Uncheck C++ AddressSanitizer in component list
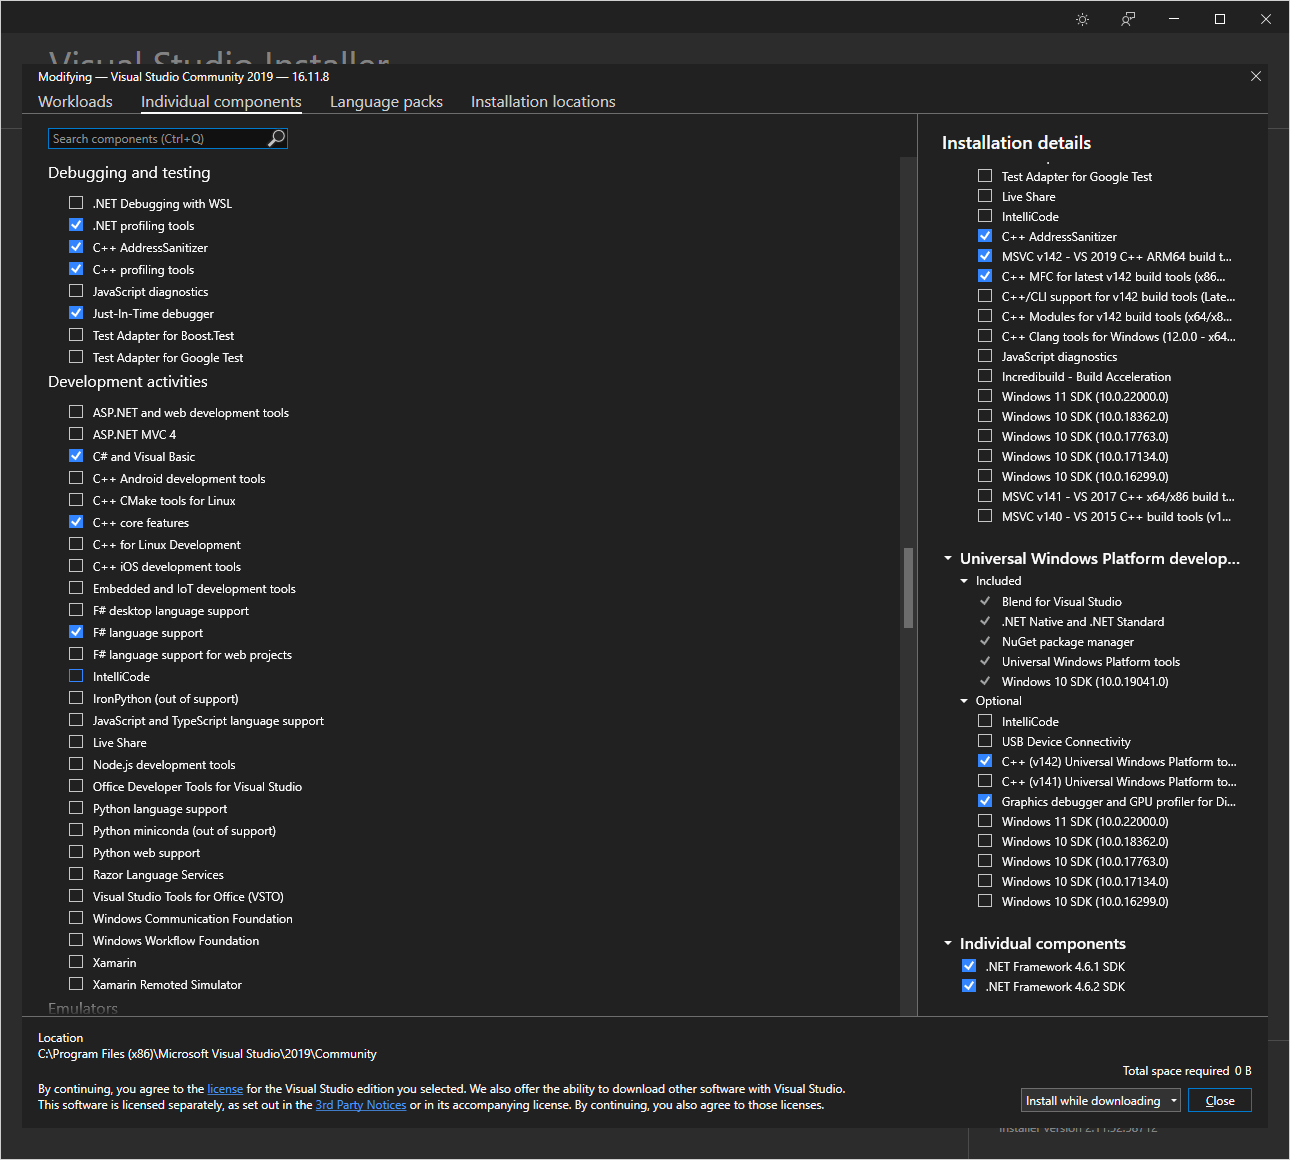This screenshot has width=1290, height=1160. pos(76,247)
